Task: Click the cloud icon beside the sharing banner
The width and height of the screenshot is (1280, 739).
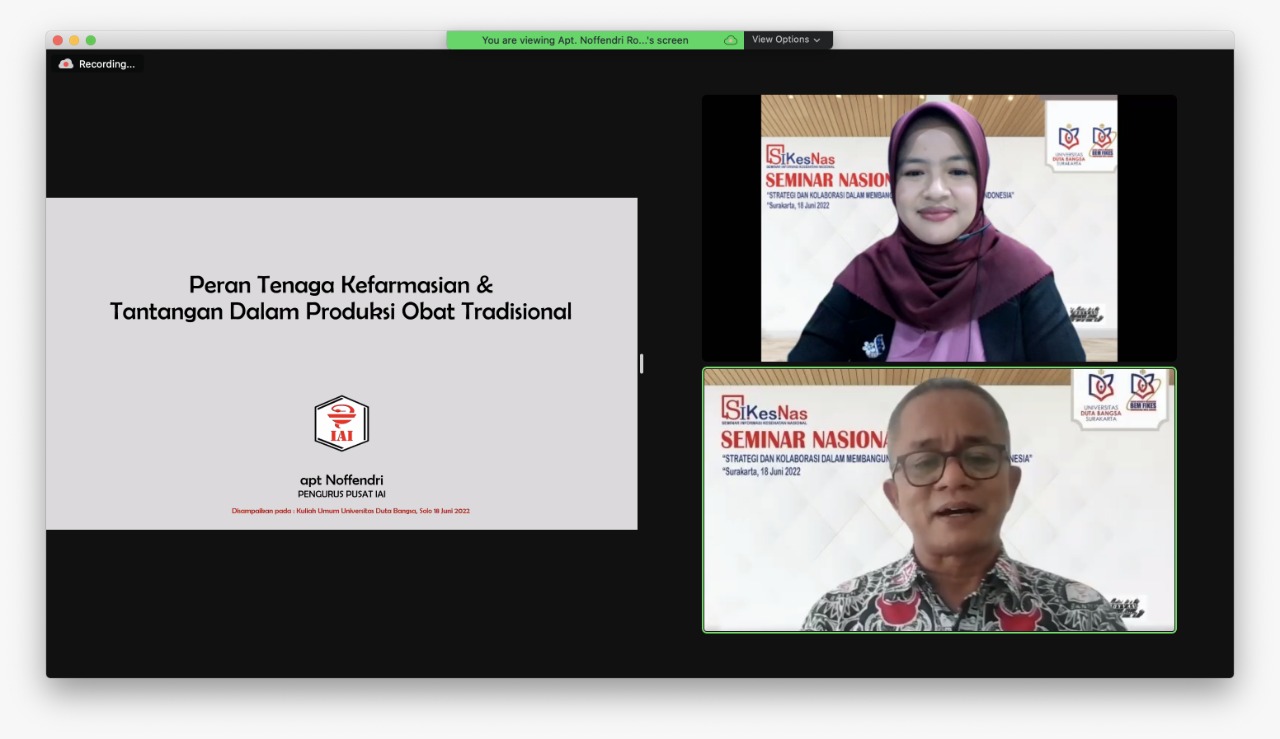Action: pyautogui.click(x=731, y=40)
